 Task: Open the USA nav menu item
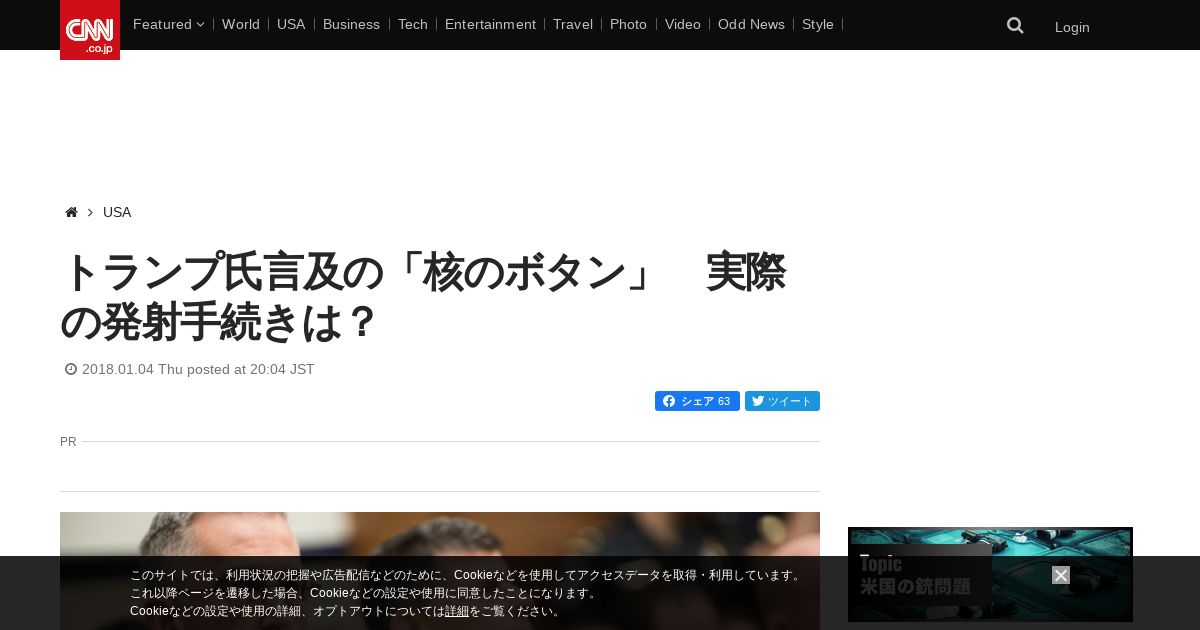coord(291,24)
